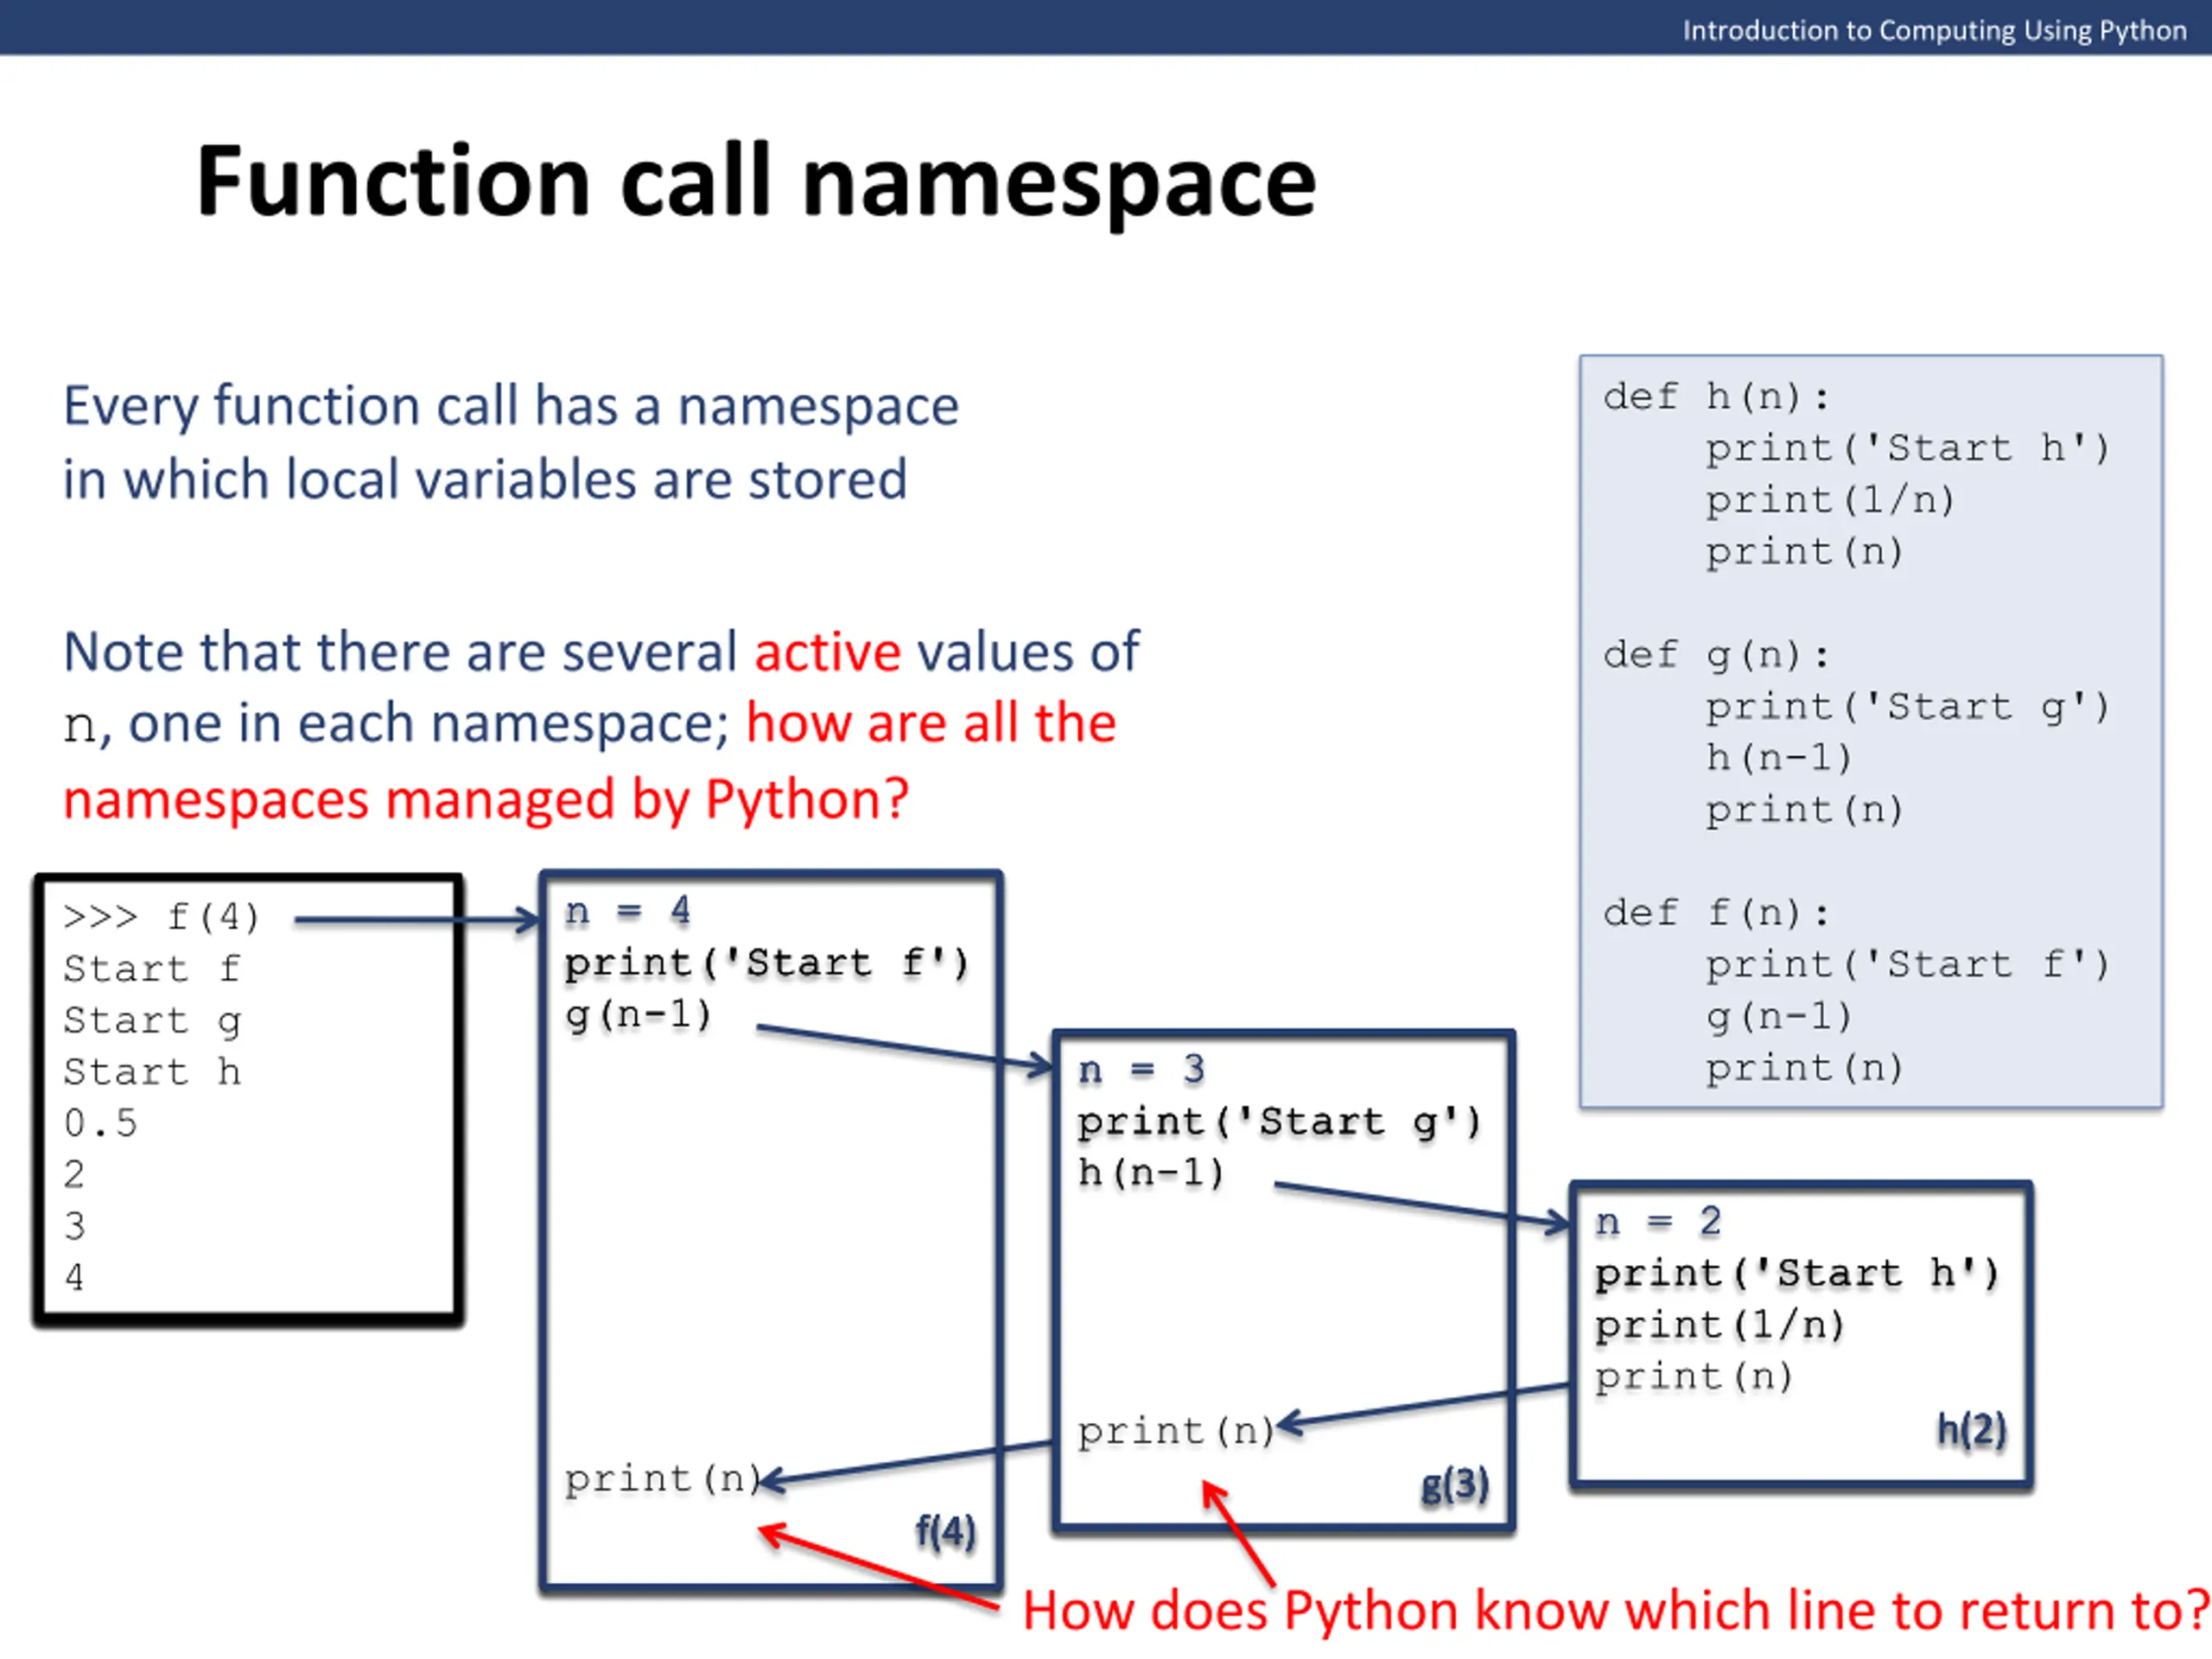Click the 'g(n-1)' call in the f(4) namespace box
Viewport: 2212px width, 1659px height.
tap(638, 1016)
